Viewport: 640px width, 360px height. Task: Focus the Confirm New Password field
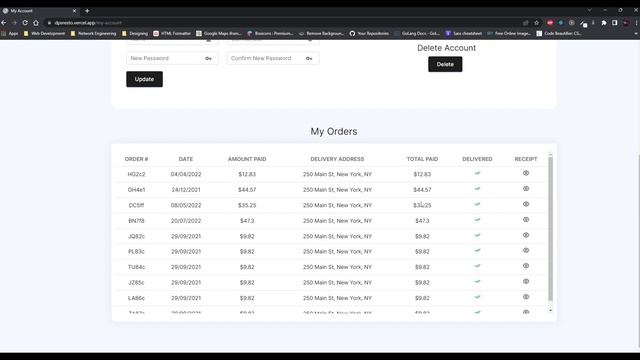coord(273,58)
